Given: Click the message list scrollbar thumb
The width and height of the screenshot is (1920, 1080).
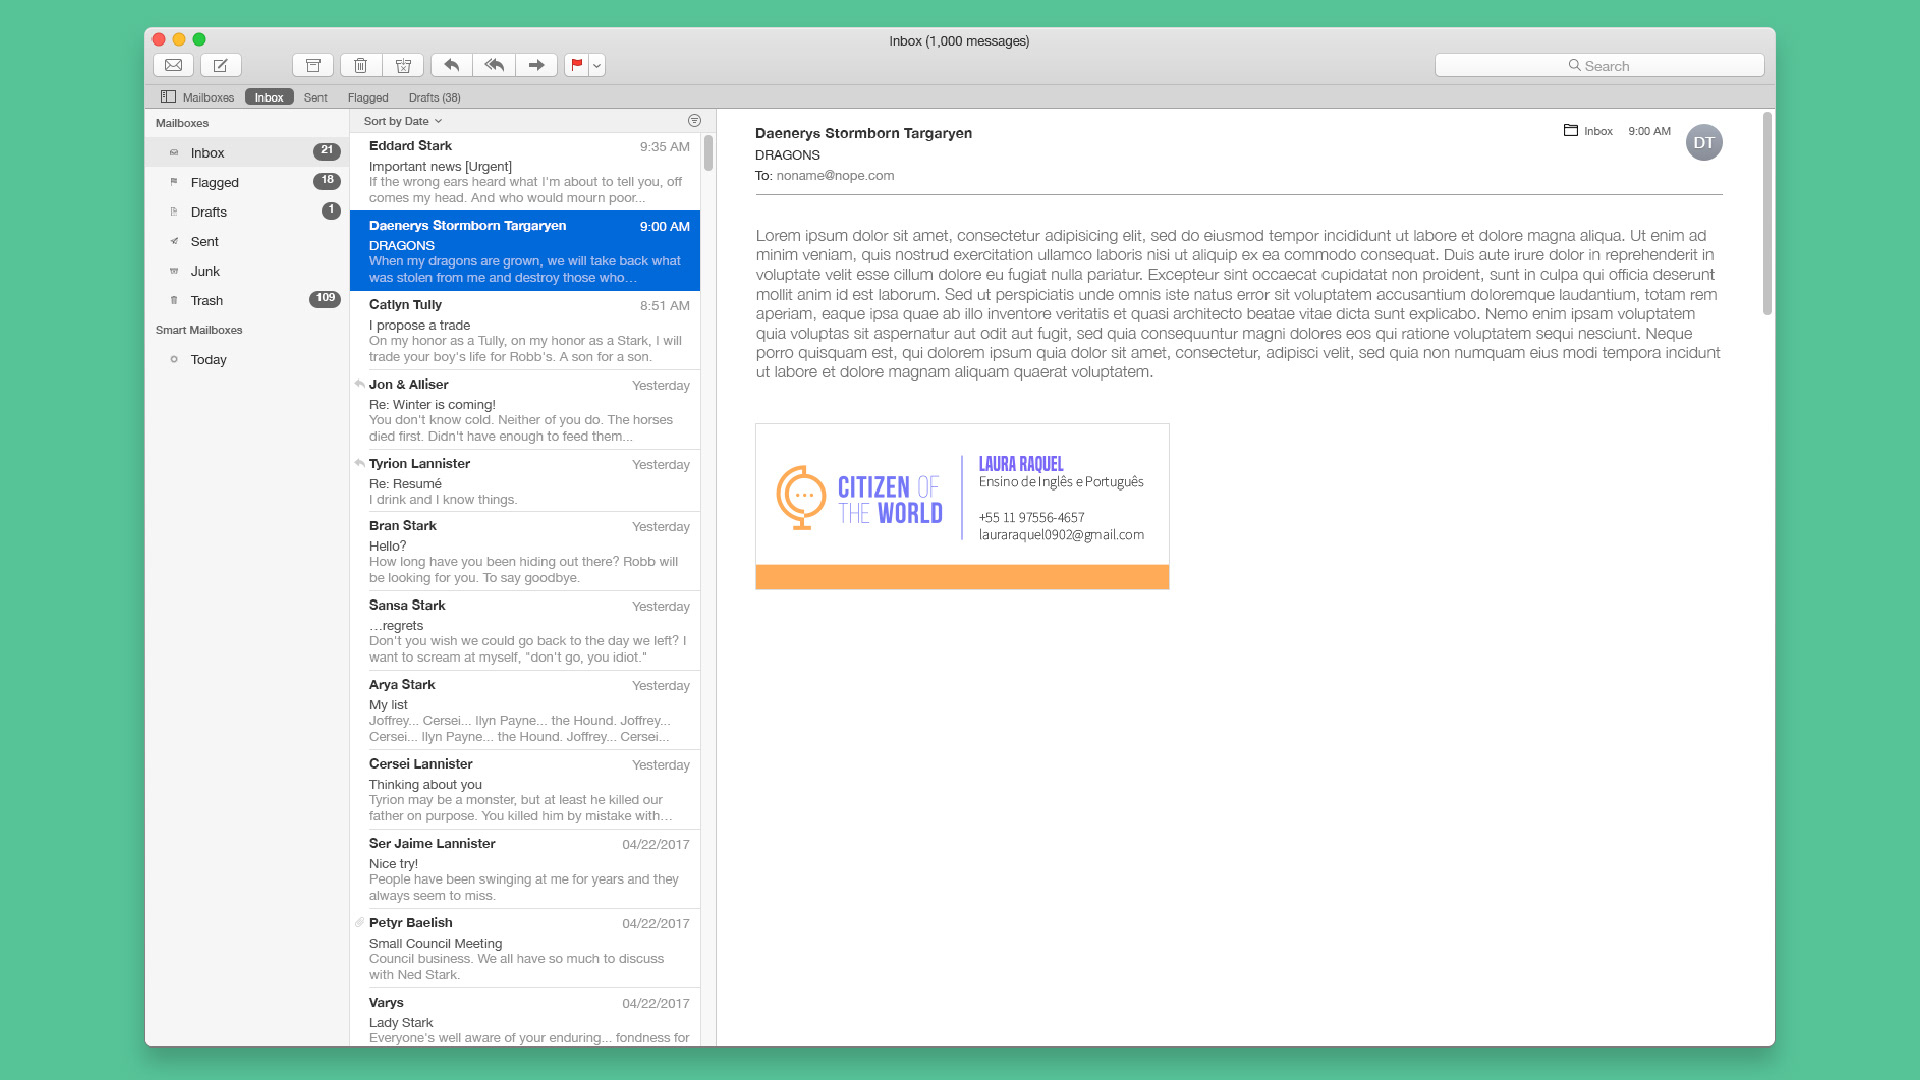Looking at the screenshot, I should point(708,153).
